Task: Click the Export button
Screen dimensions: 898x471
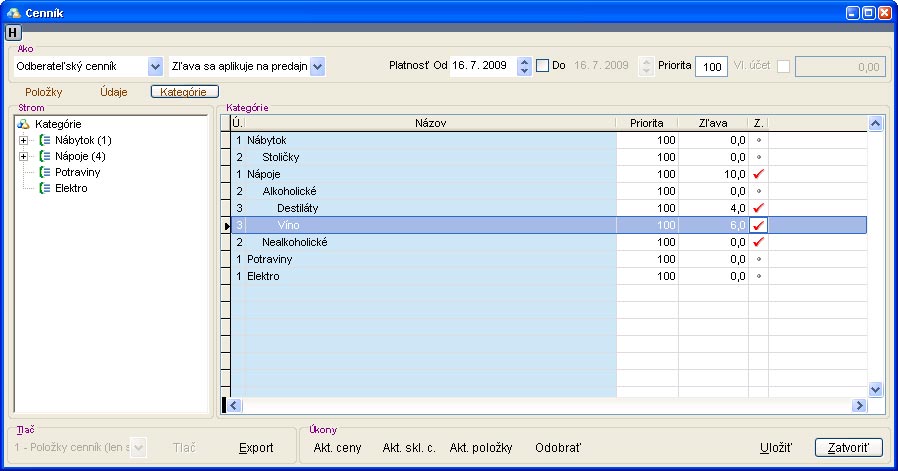Action: coord(256,448)
